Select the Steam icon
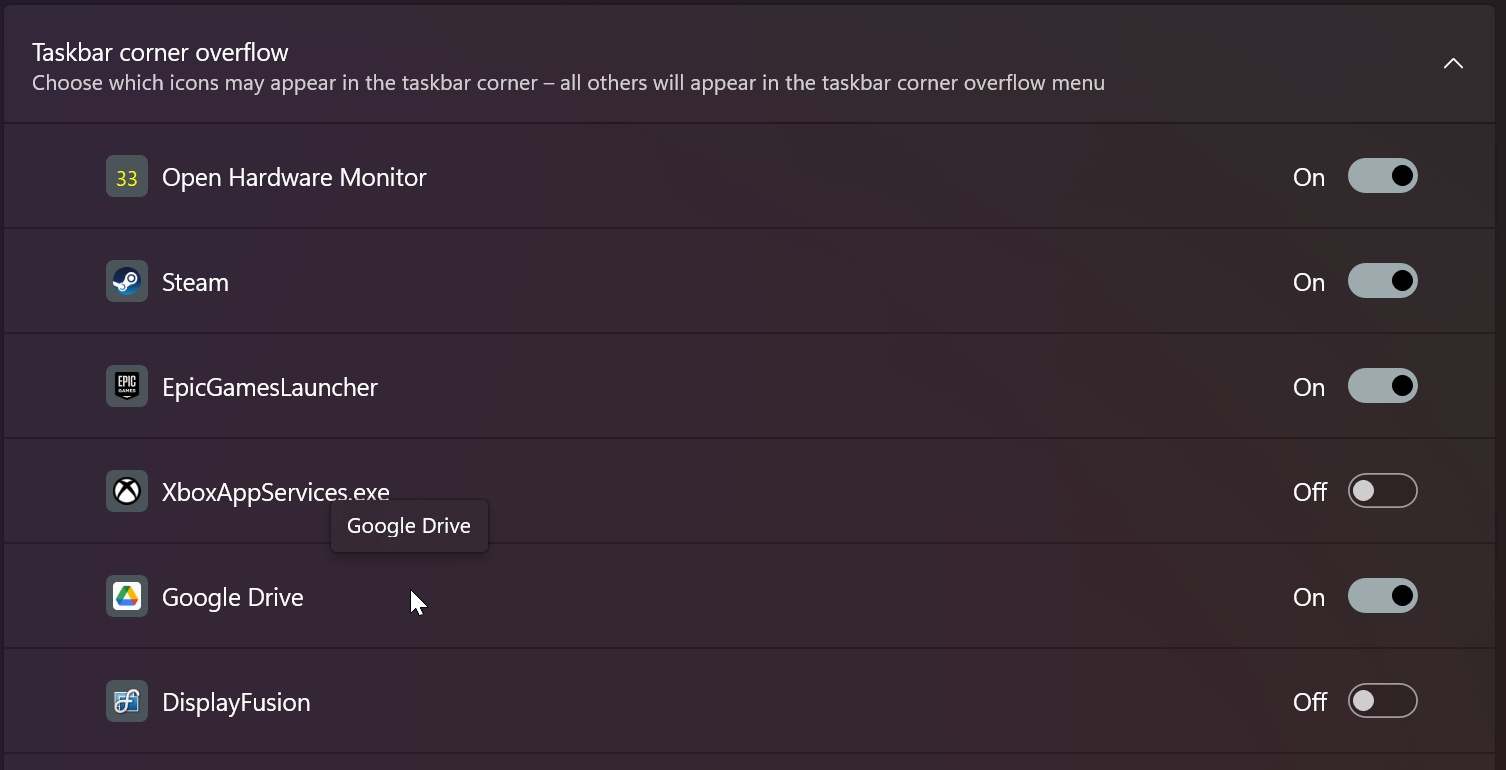This screenshot has height=770, width=1506. (126, 281)
